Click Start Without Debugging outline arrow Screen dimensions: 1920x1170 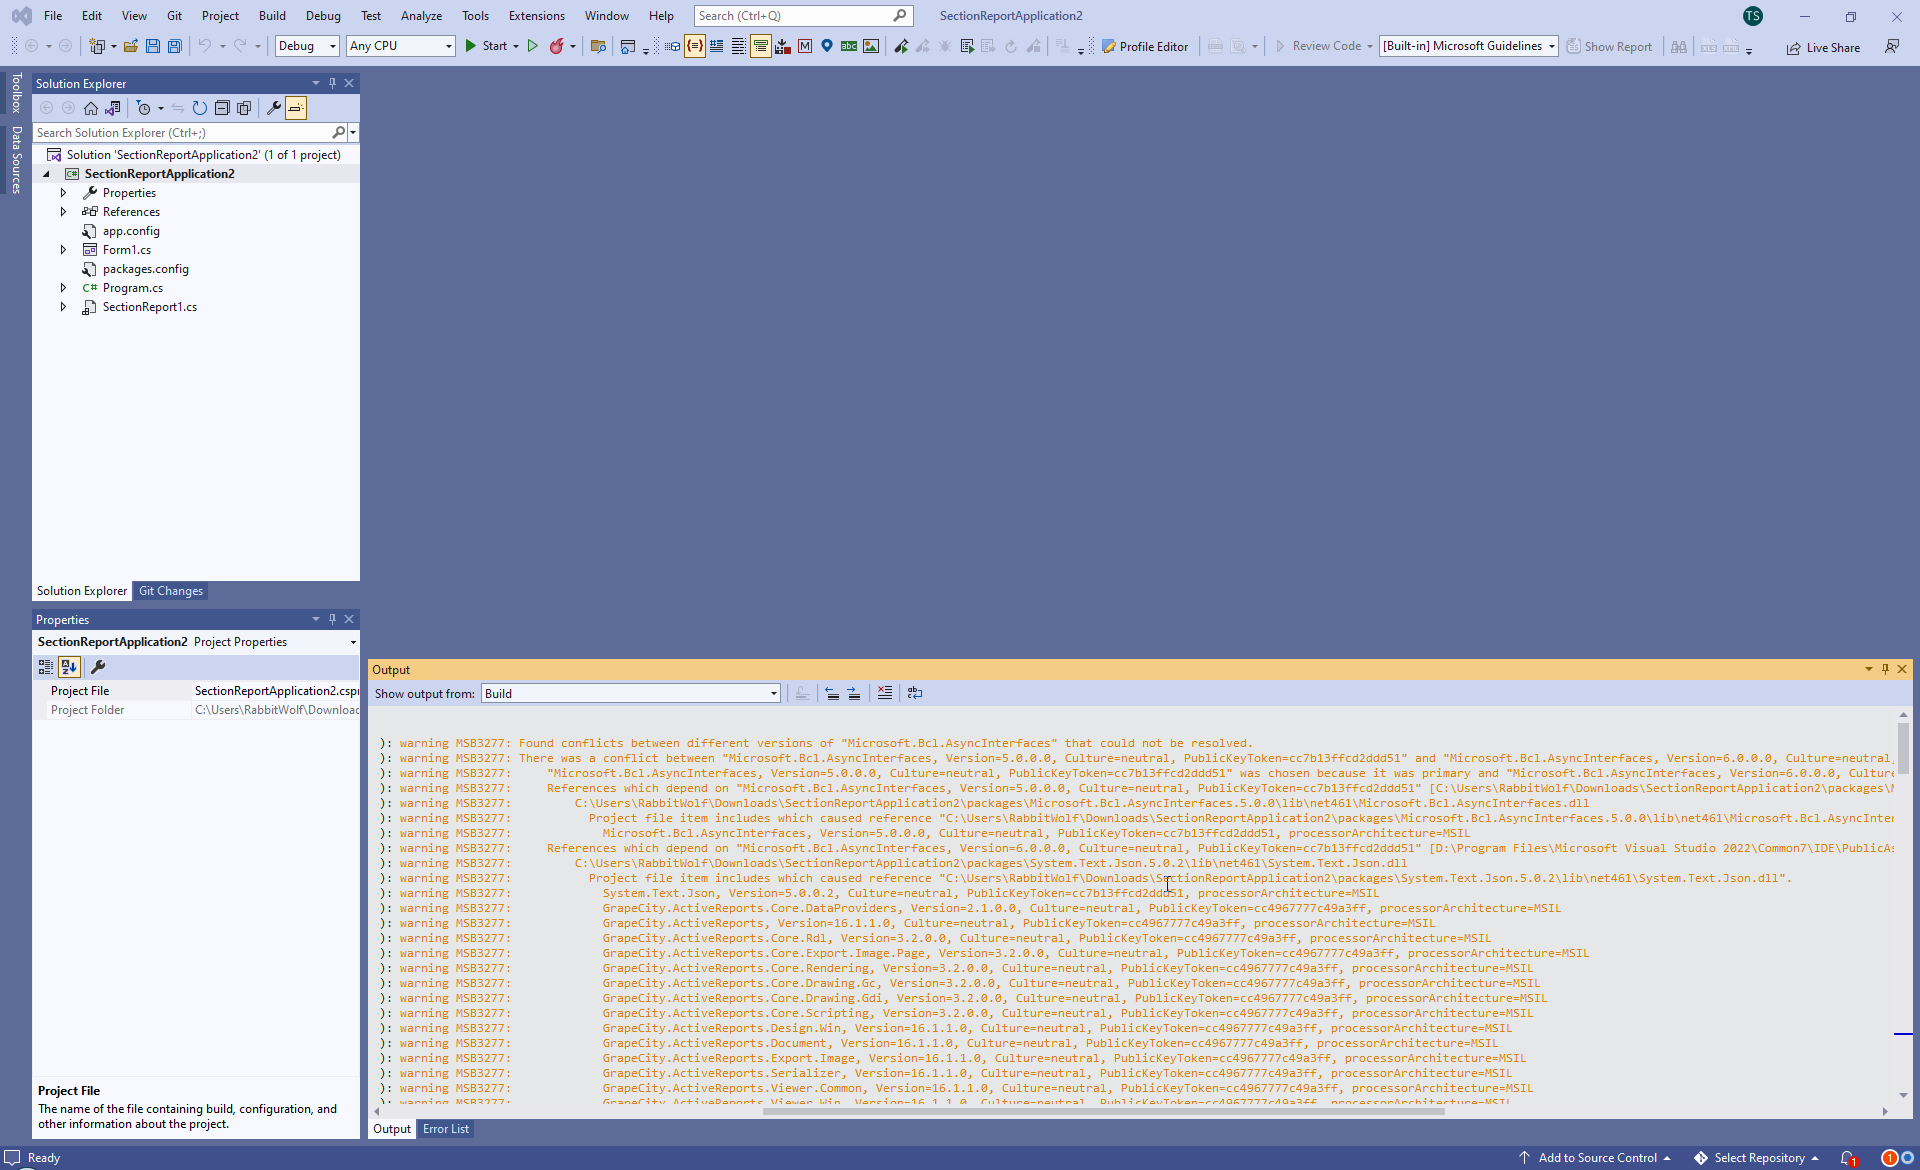pyautogui.click(x=533, y=46)
